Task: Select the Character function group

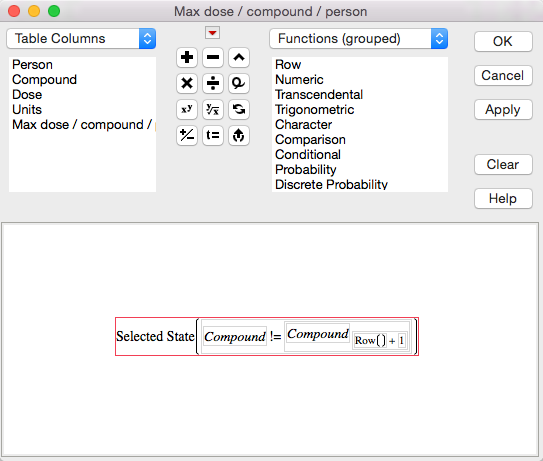Action: [x=303, y=124]
